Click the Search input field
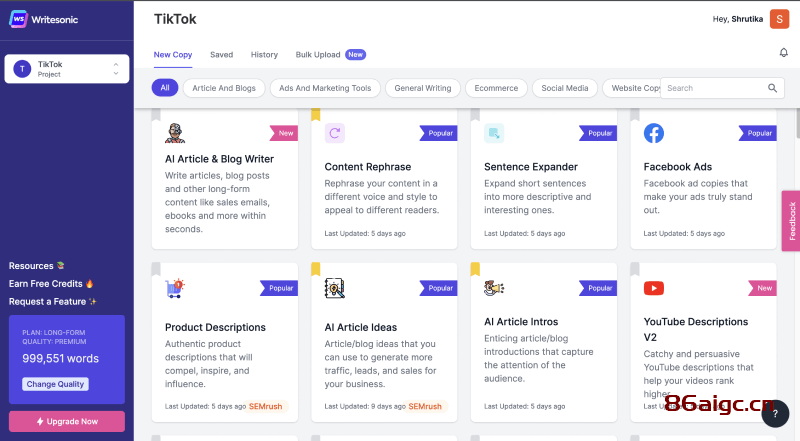This screenshot has width=800, height=441. 722,88
